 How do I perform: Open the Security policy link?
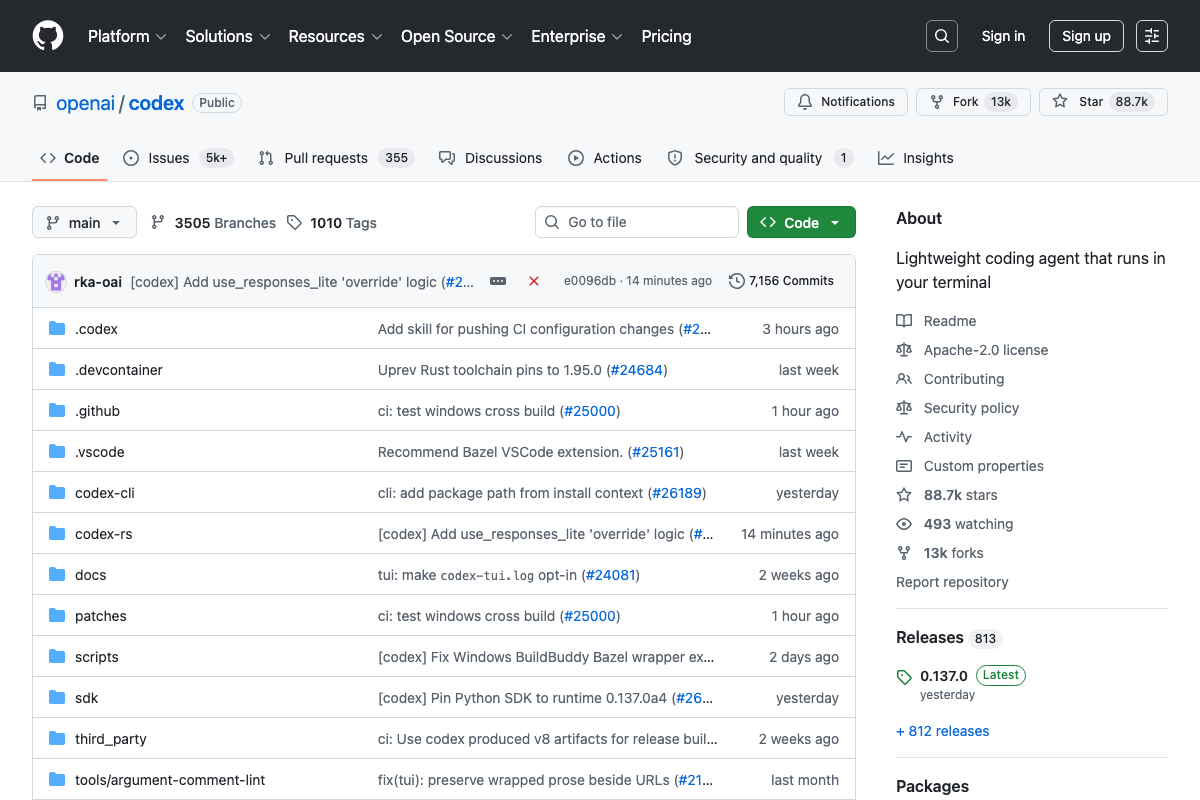[957, 408]
